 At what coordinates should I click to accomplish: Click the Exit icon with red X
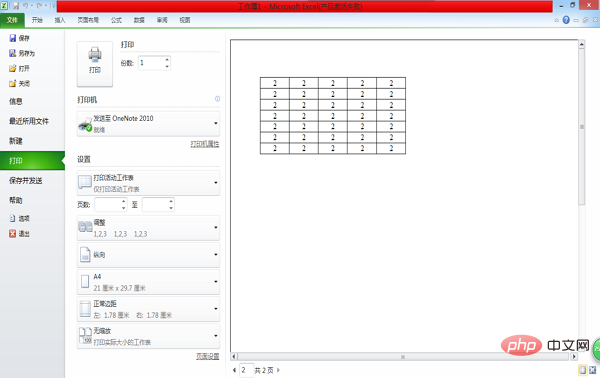point(13,233)
